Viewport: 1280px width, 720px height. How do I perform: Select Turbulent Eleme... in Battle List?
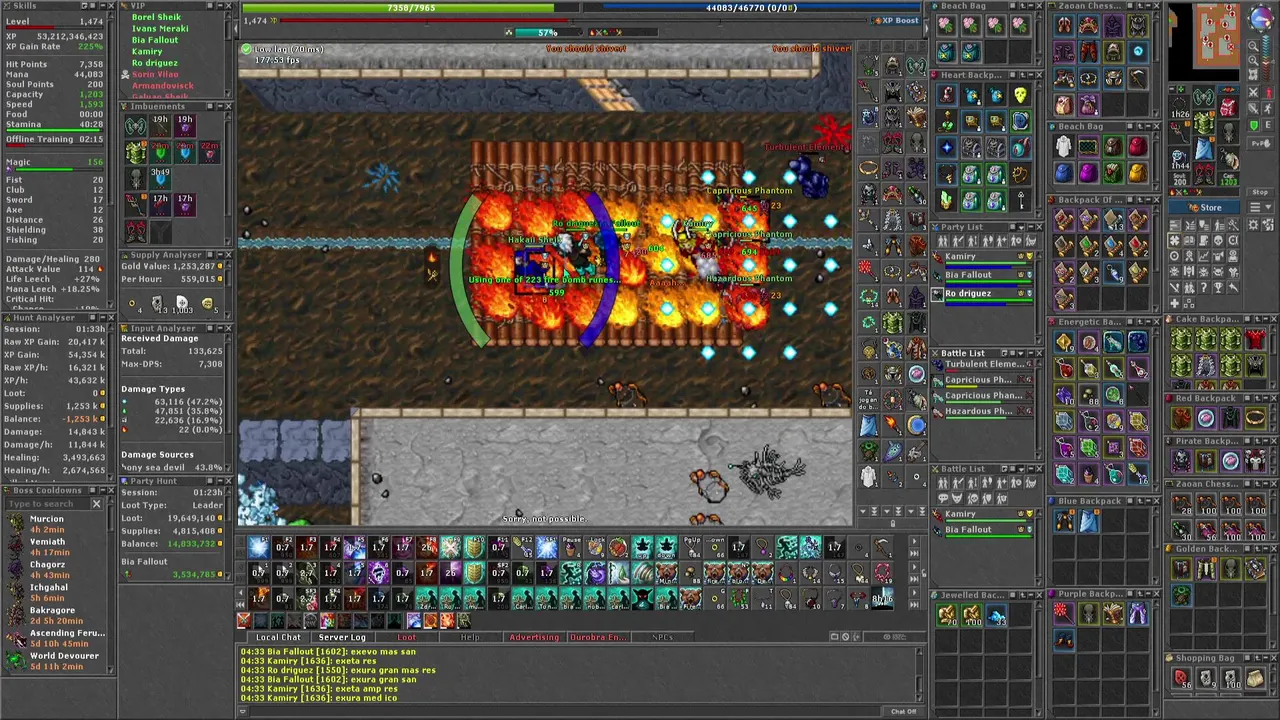click(985, 364)
